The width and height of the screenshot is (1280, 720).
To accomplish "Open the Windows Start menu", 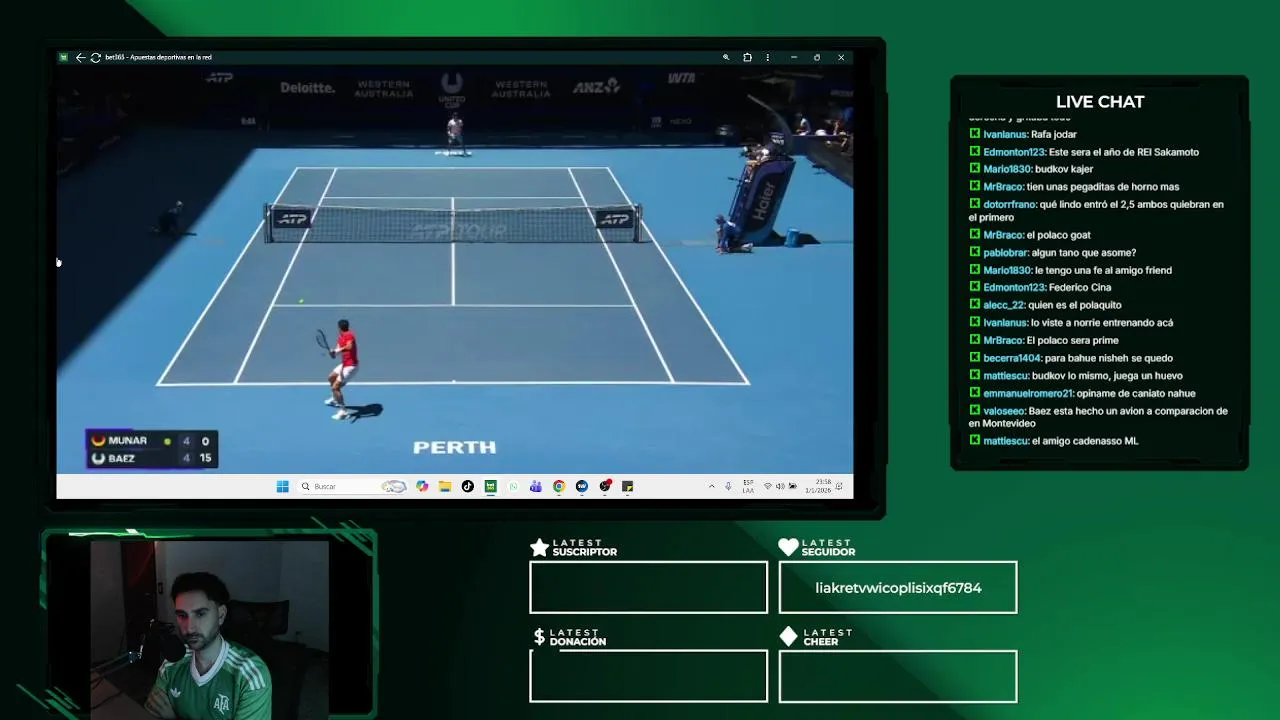I will (x=282, y=486).
